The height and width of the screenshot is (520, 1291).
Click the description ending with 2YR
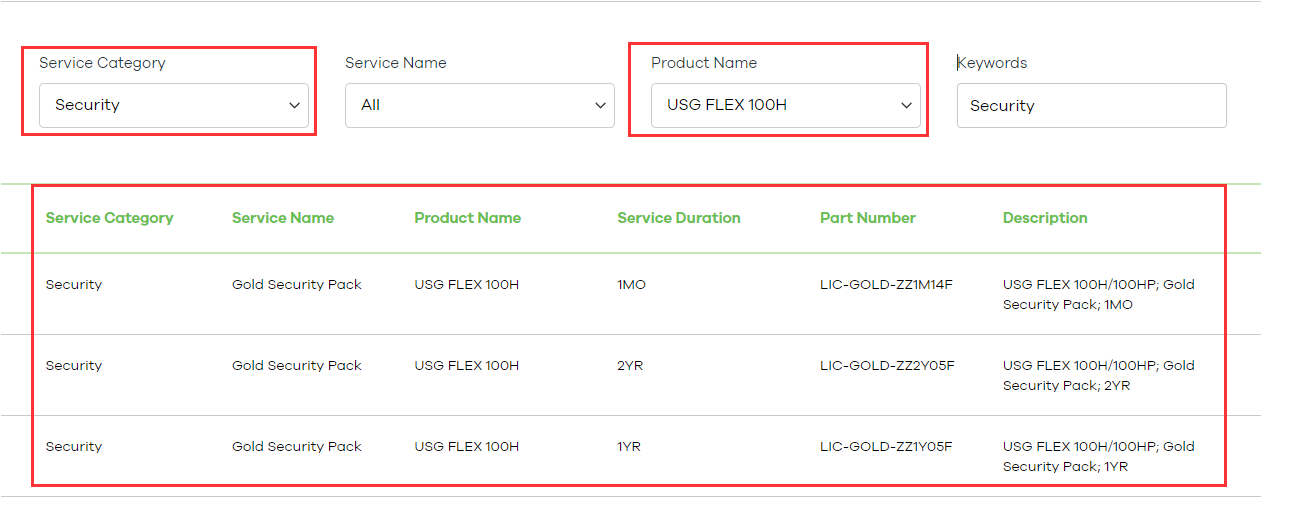(x=1098, y=376)
